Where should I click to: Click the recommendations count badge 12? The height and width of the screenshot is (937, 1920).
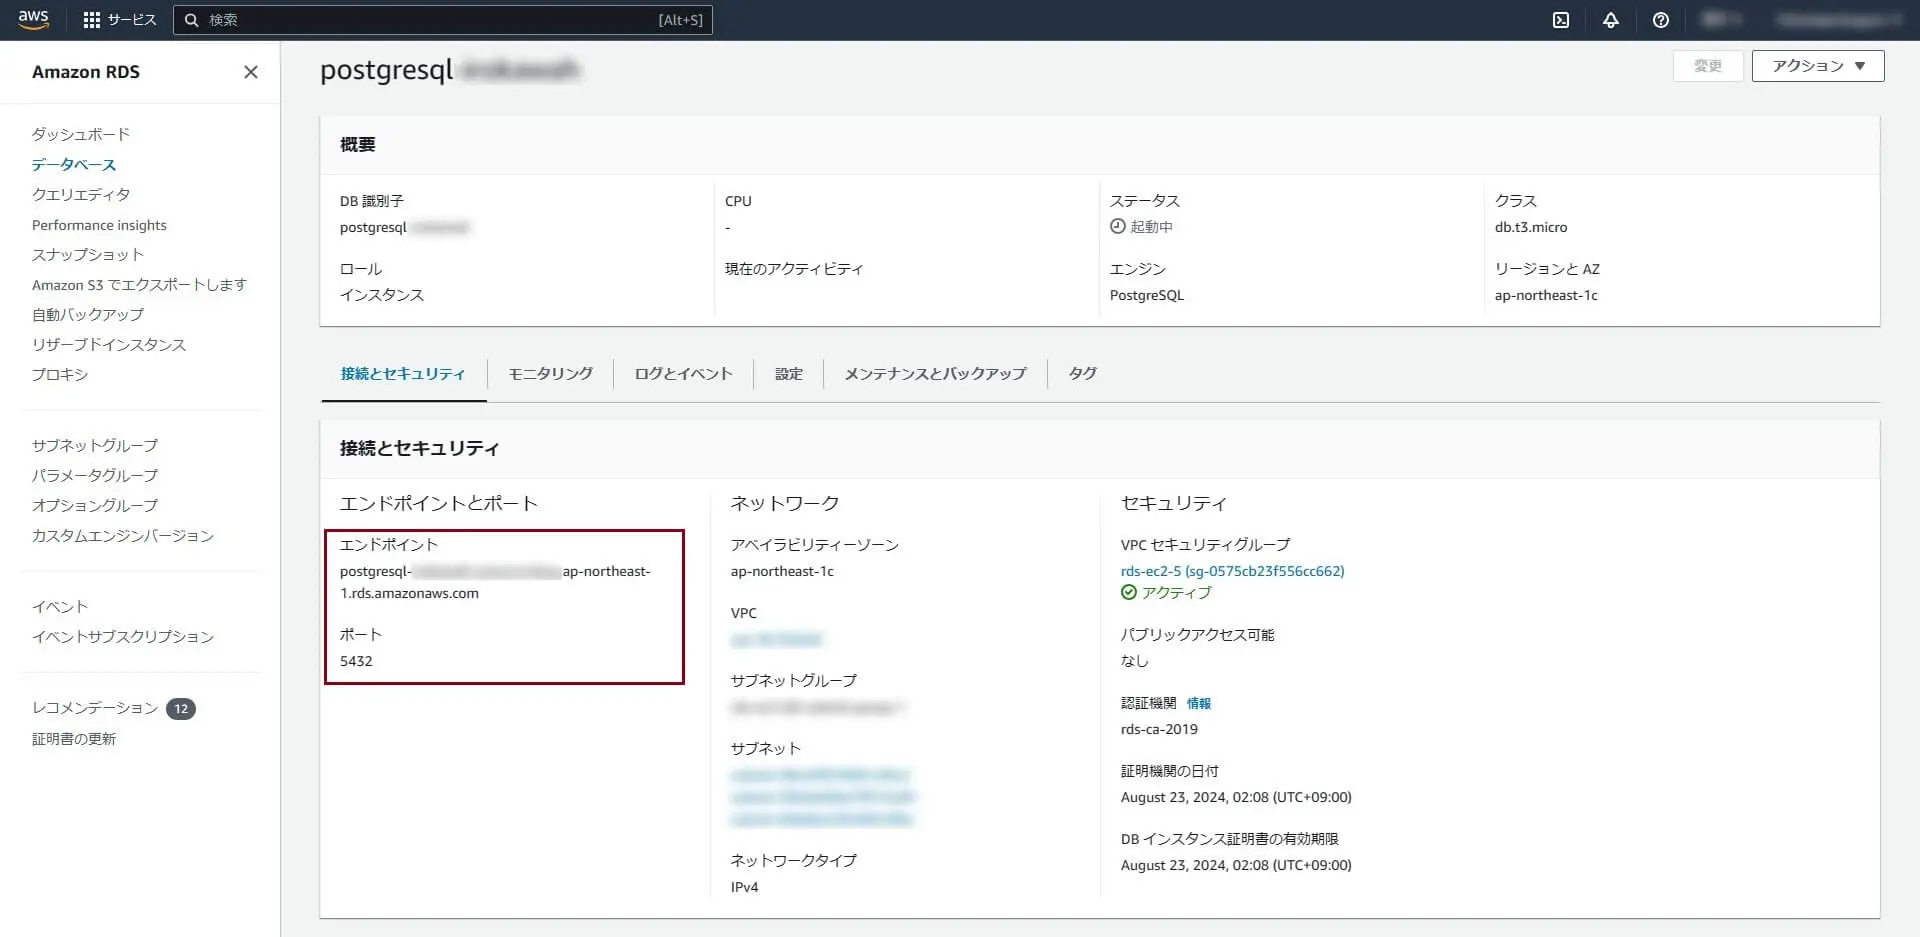point(181,709)
